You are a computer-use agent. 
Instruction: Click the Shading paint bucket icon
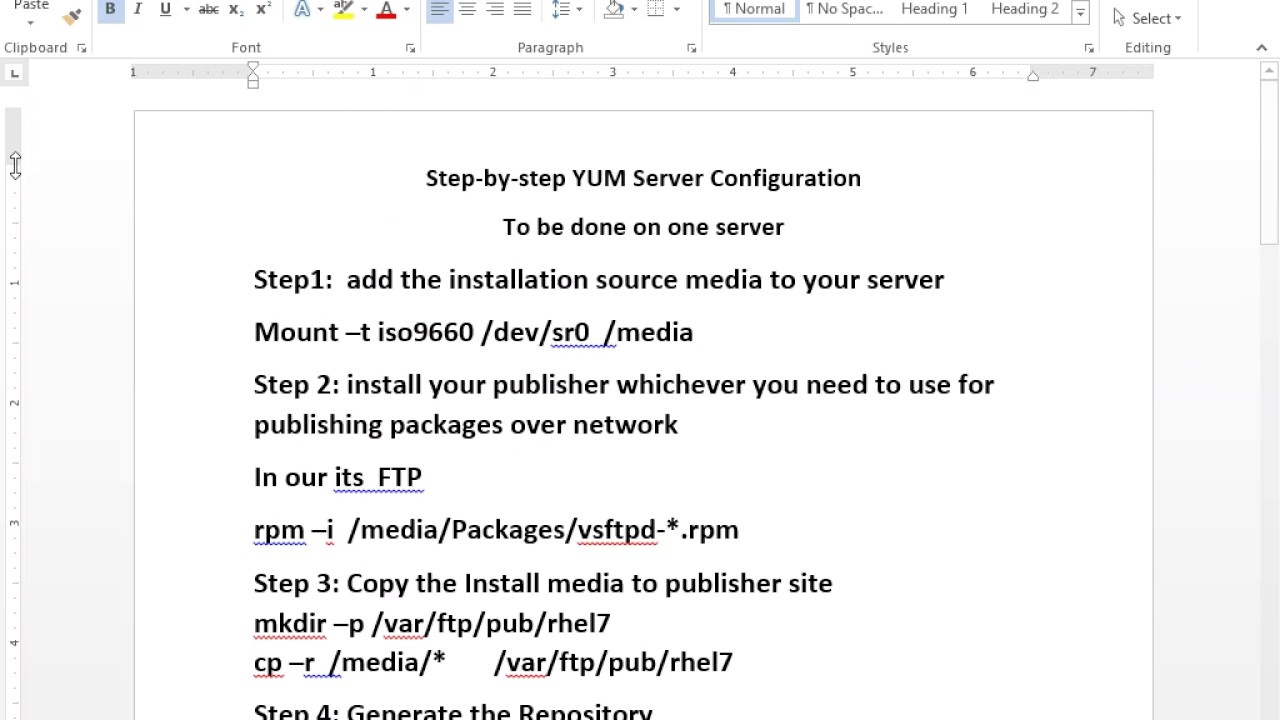click(x=614, y=10)
